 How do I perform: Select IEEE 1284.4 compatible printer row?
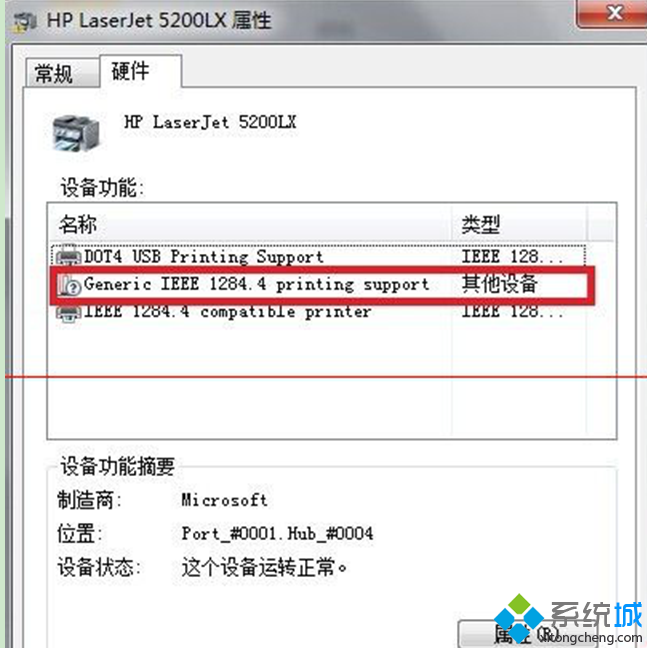(318, 312)
